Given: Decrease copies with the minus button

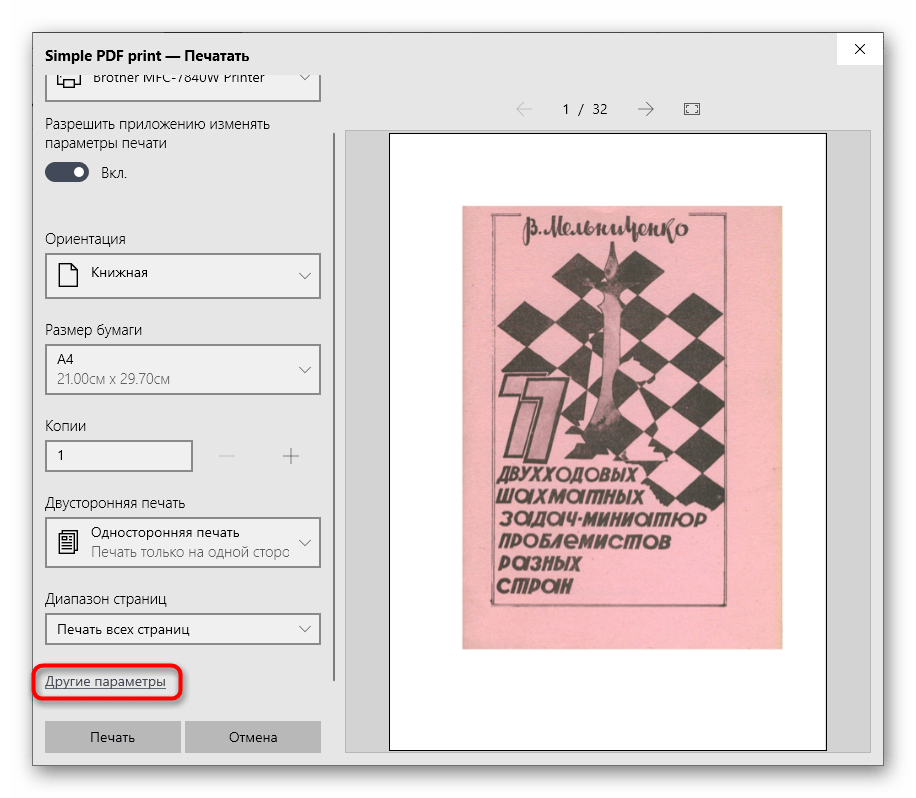Looking at the screenshot, I should pos(227,456).
